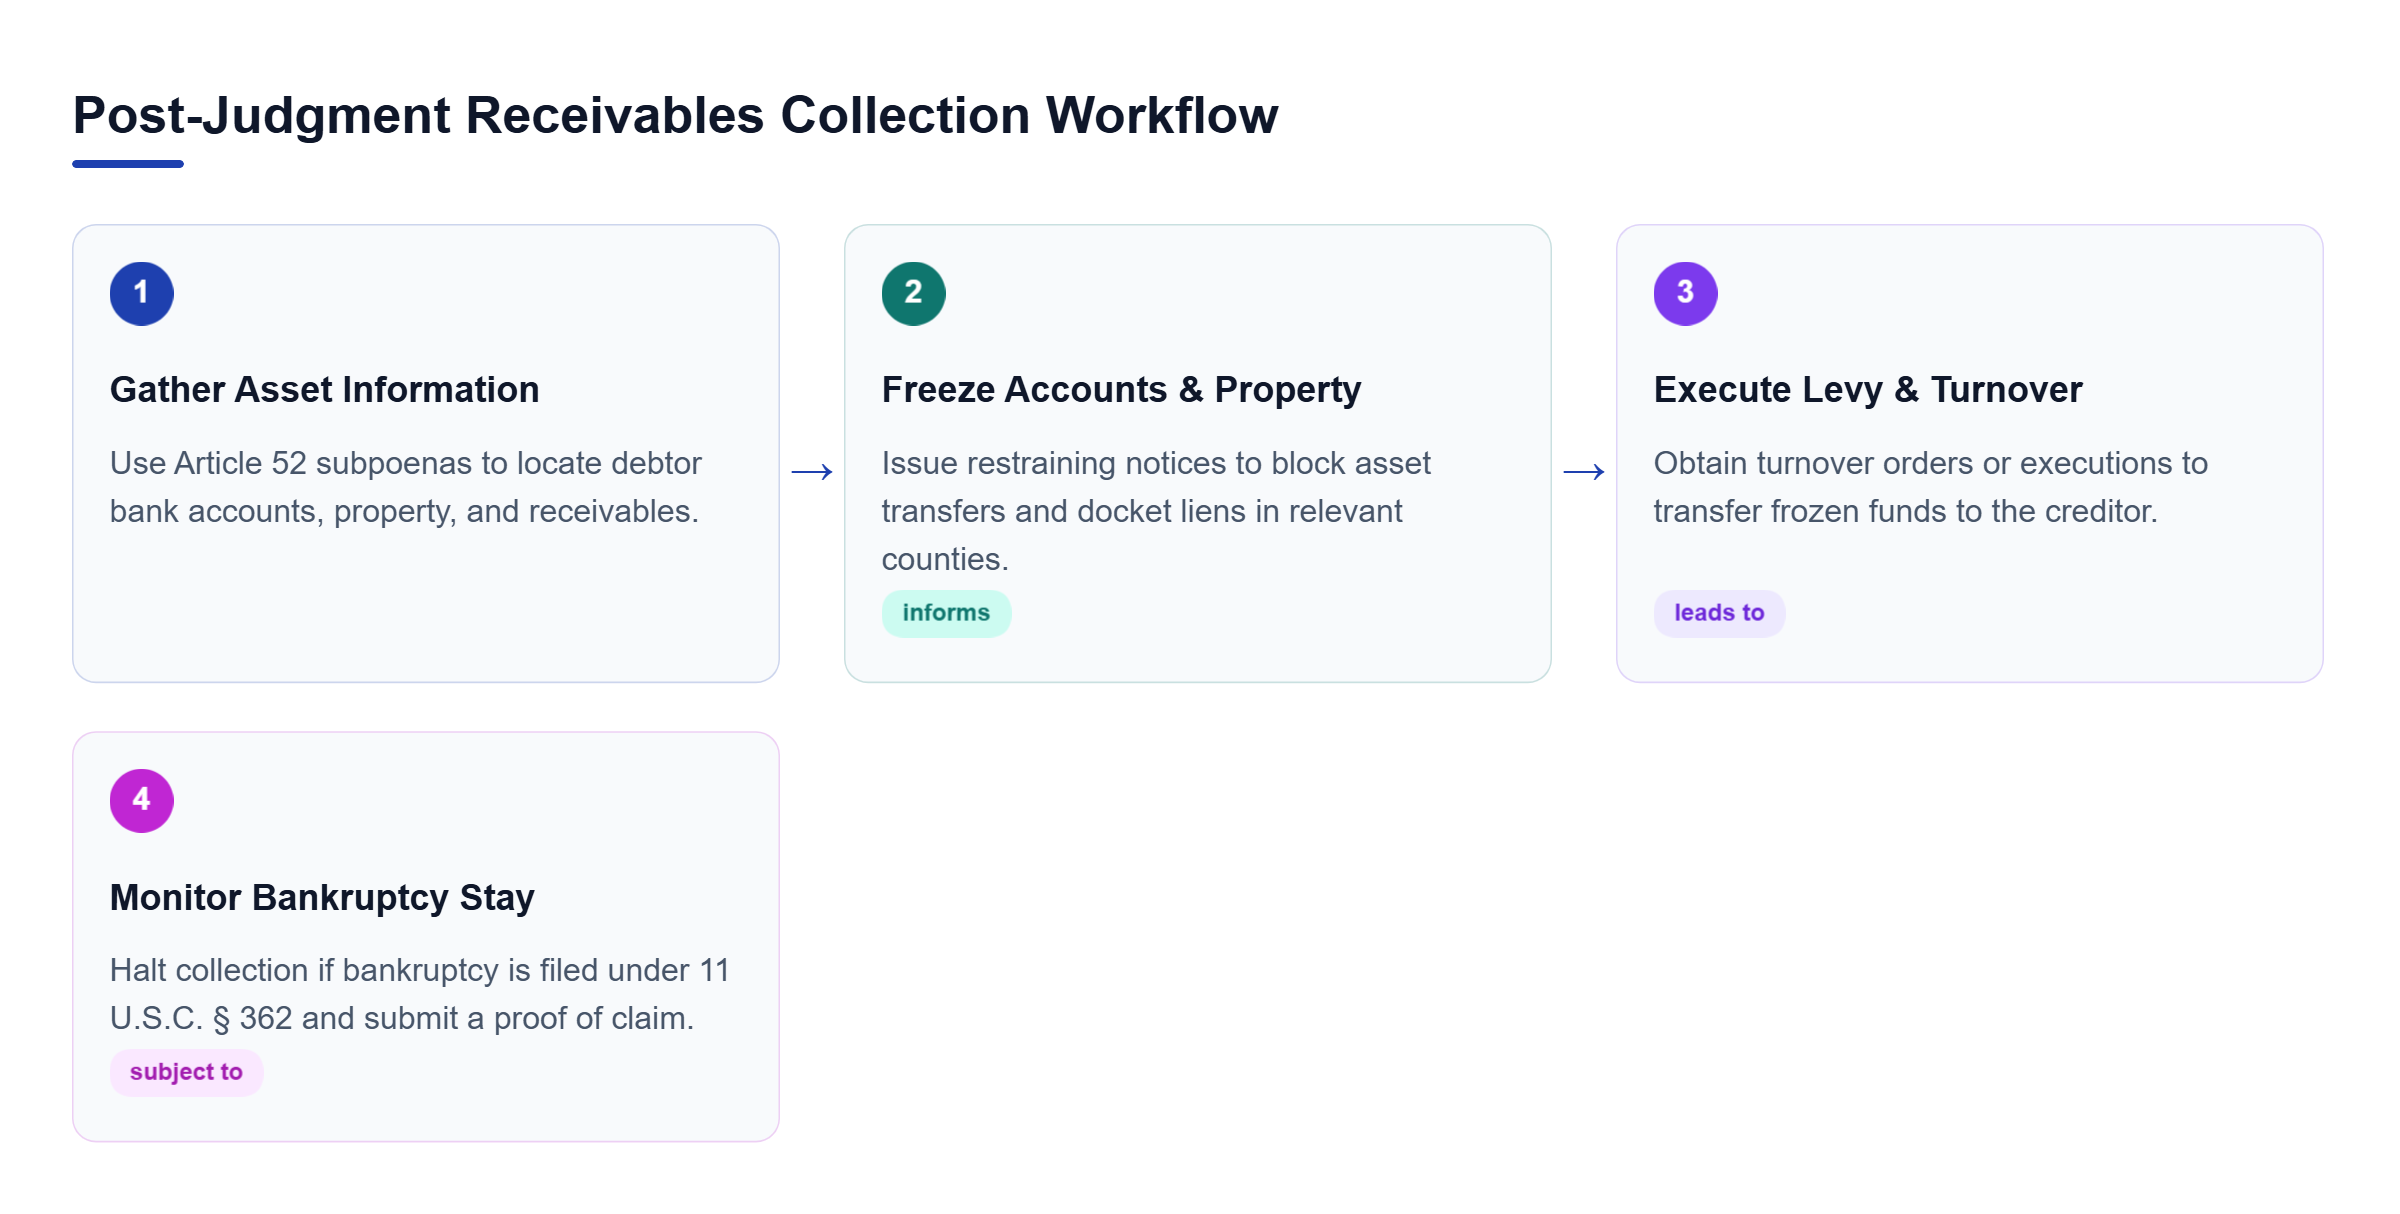Open the Execute Levy & Turnover heading
The height and width of the screenshot is (1214, 2400).
point(1868,389)
